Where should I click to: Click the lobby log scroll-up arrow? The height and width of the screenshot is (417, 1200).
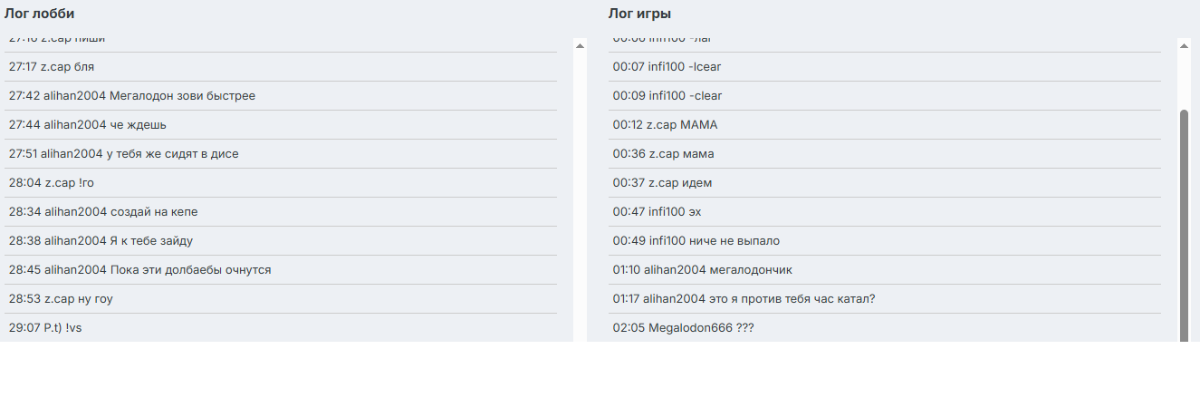pyautogui.click(x=580, y=45)
